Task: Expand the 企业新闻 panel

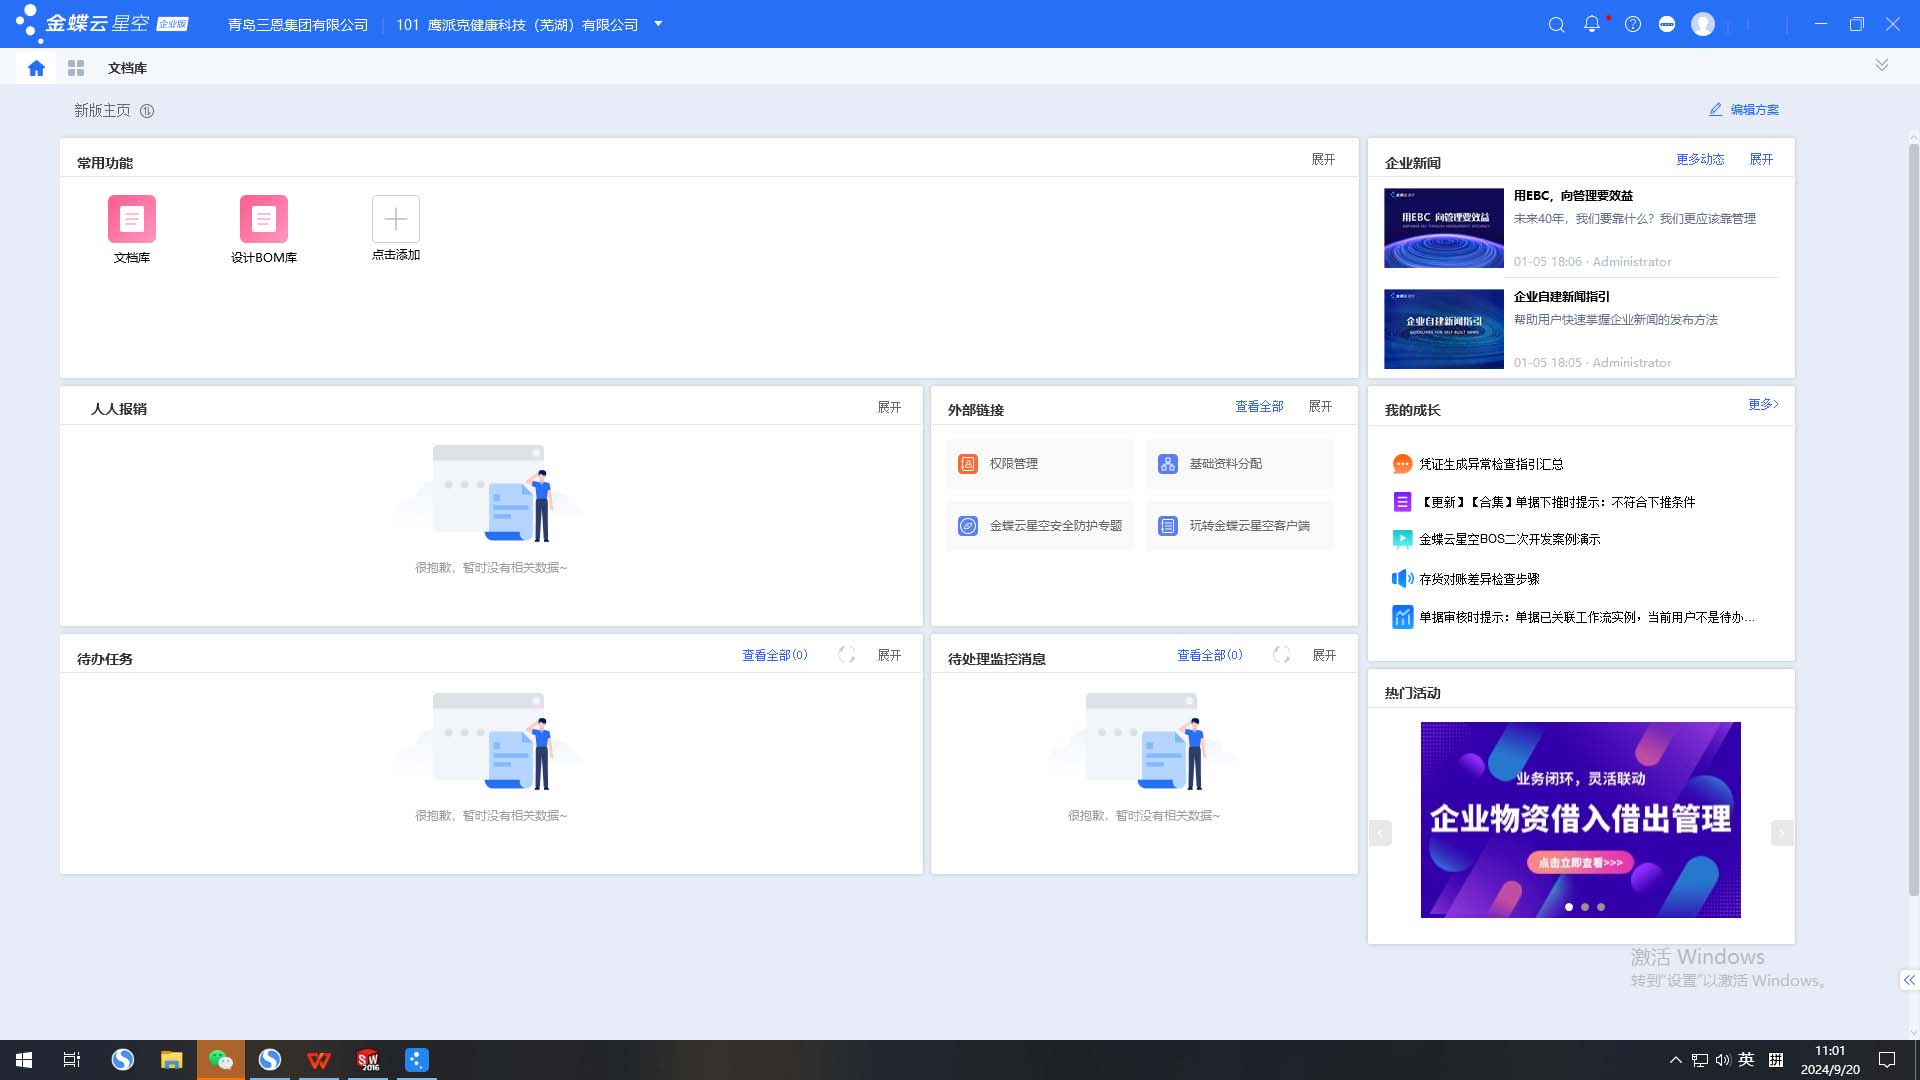Action: click(1761, 160)
